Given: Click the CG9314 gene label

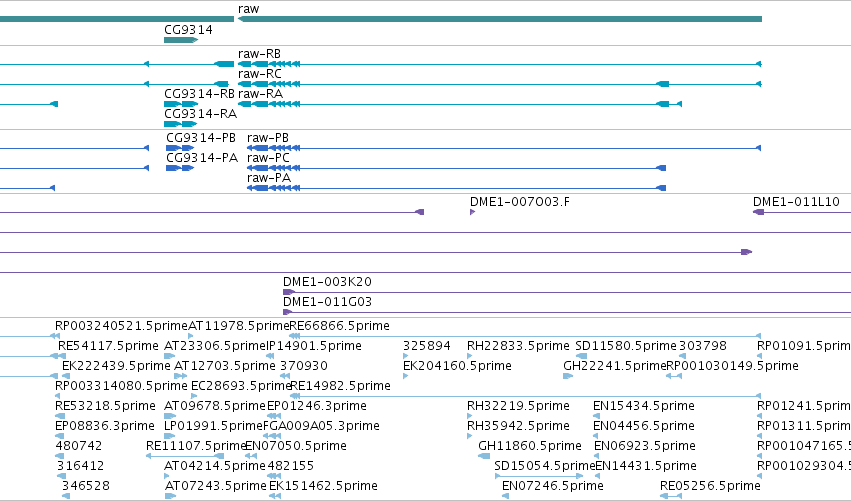Looking at the screenshot, I should [x=188, y=29].
